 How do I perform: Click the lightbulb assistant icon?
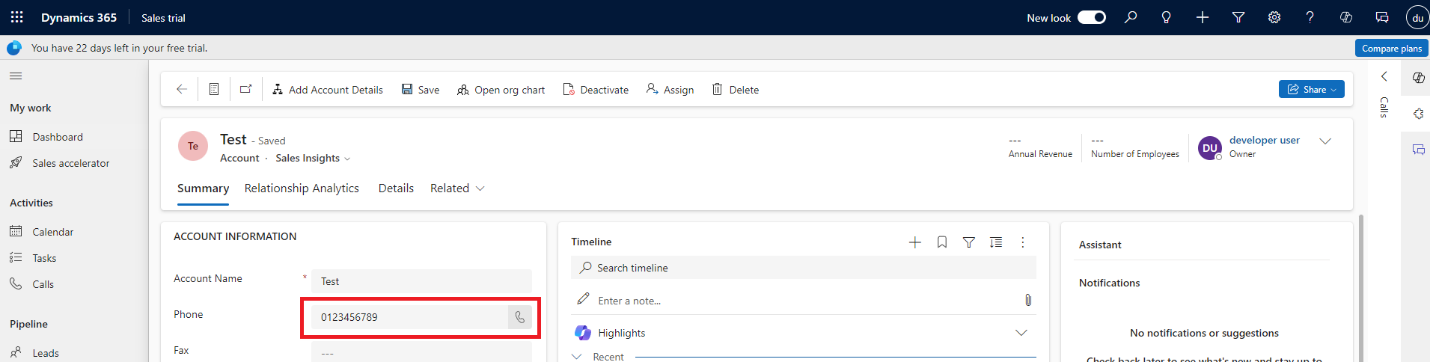pos(1166,17)
